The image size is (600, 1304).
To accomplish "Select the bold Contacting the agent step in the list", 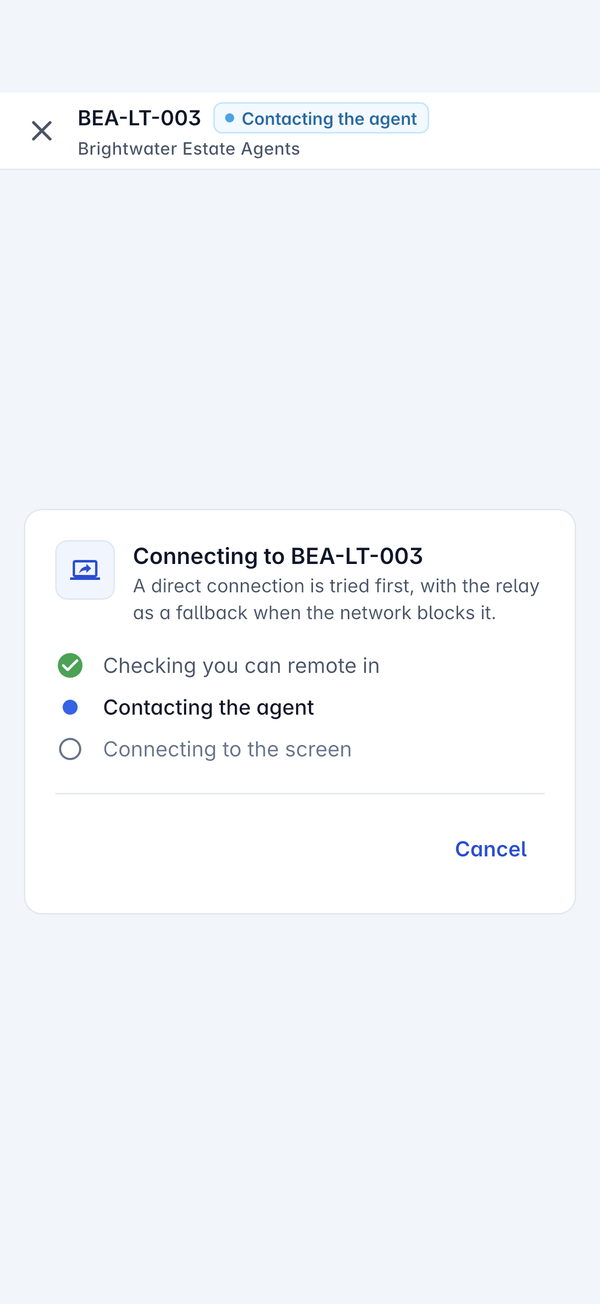I will click(208, 707).
